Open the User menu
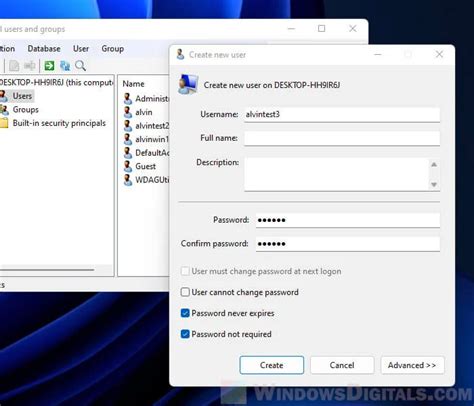 click(x=81, y=49)
